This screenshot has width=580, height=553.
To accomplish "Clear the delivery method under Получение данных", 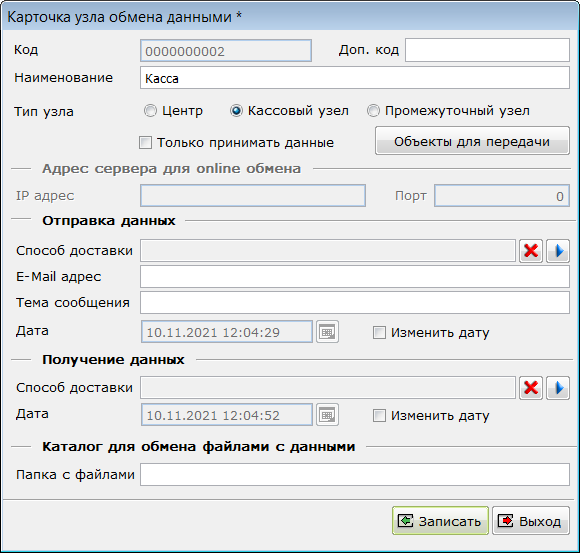I will [531, 388].
